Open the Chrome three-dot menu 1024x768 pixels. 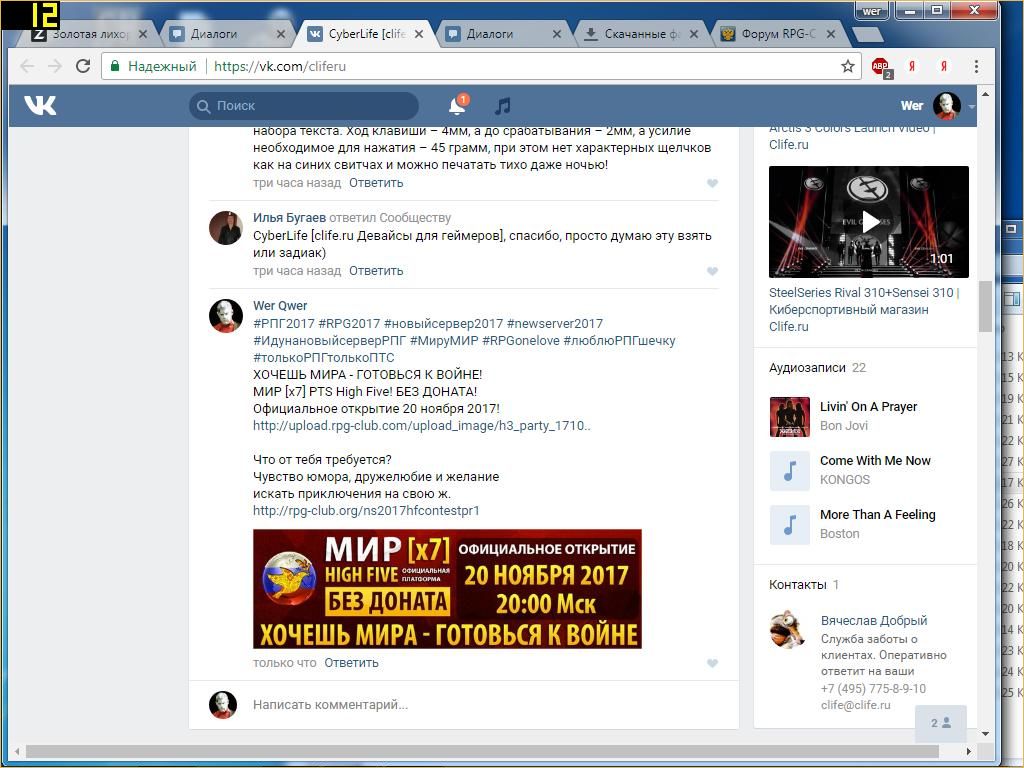(974, 66)
